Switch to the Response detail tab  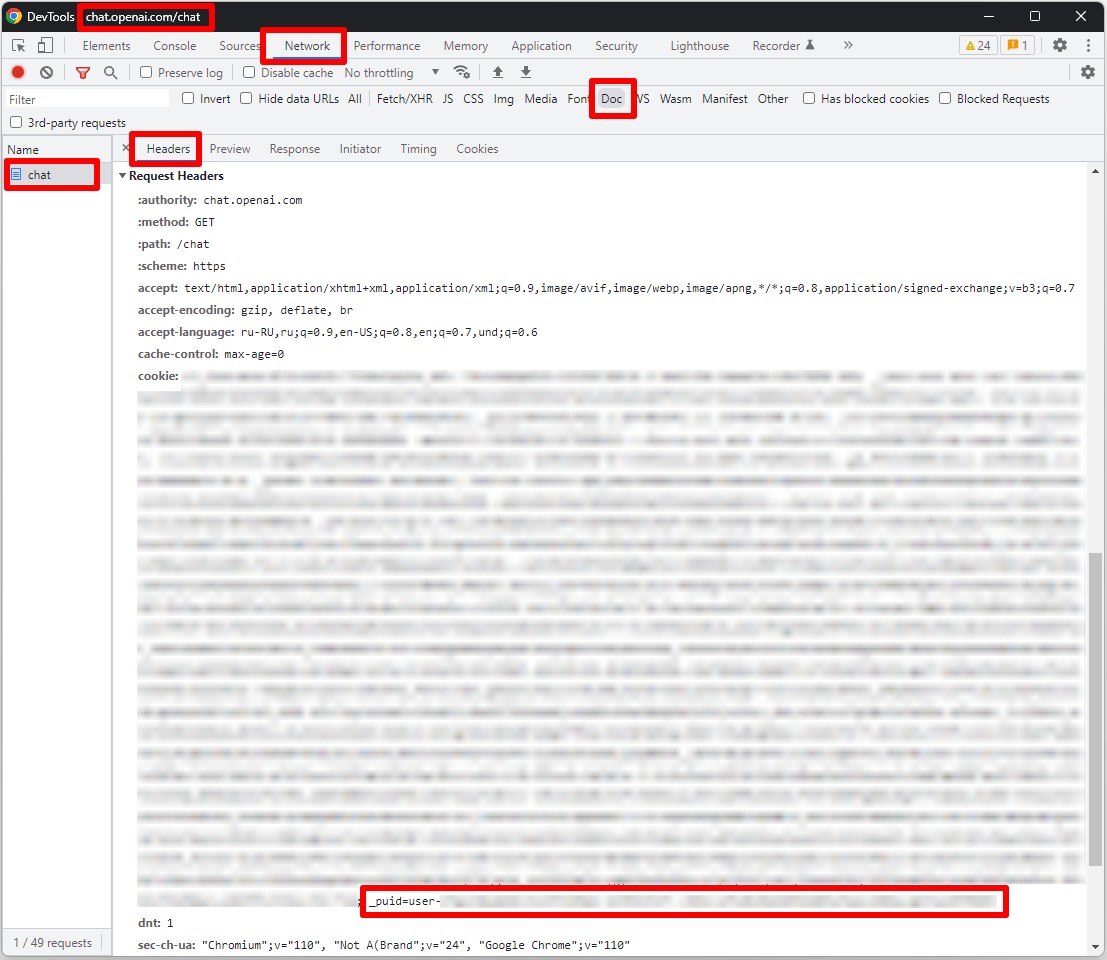294,149
